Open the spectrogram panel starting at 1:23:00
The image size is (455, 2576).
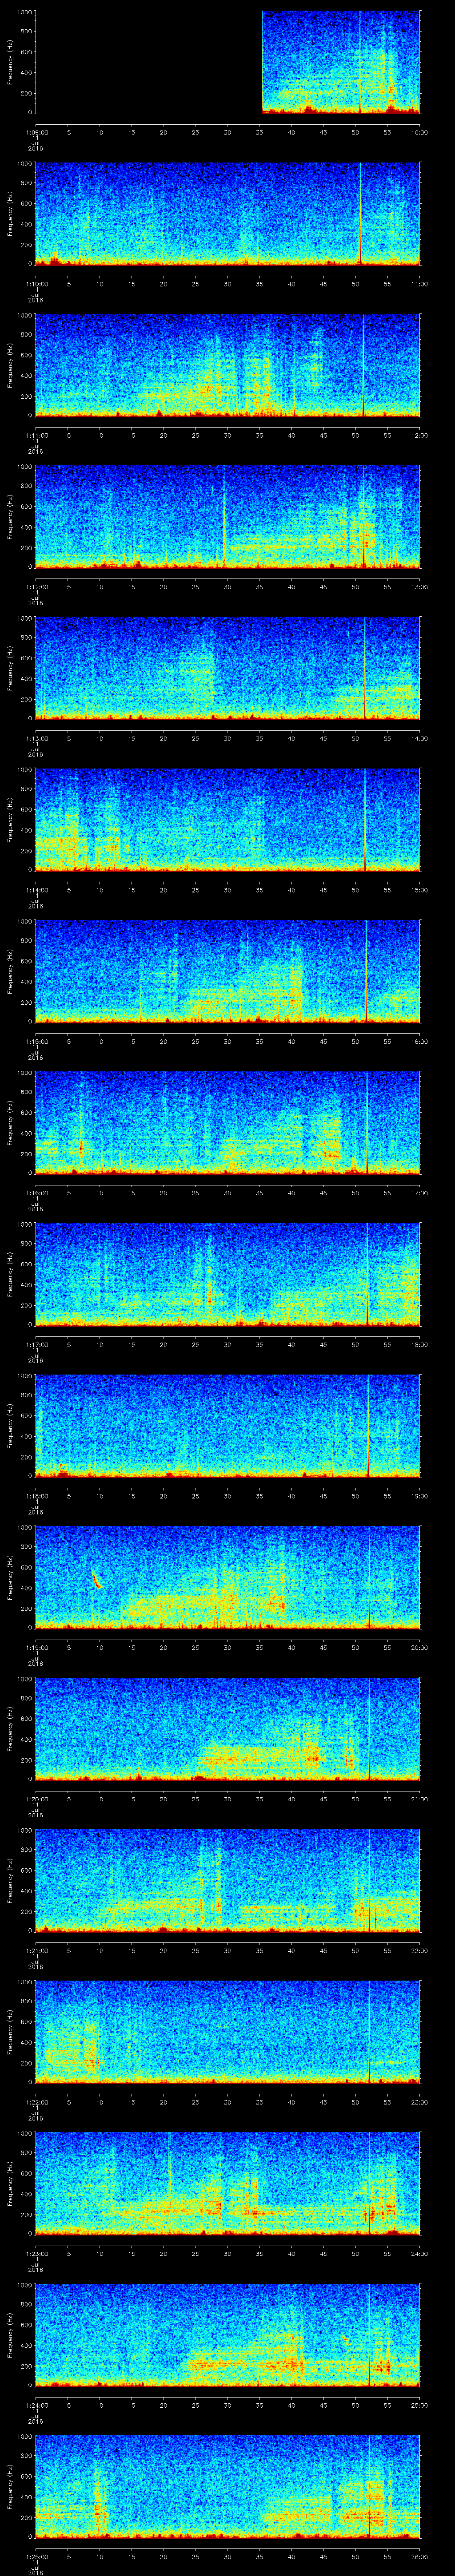(227, 2183)
